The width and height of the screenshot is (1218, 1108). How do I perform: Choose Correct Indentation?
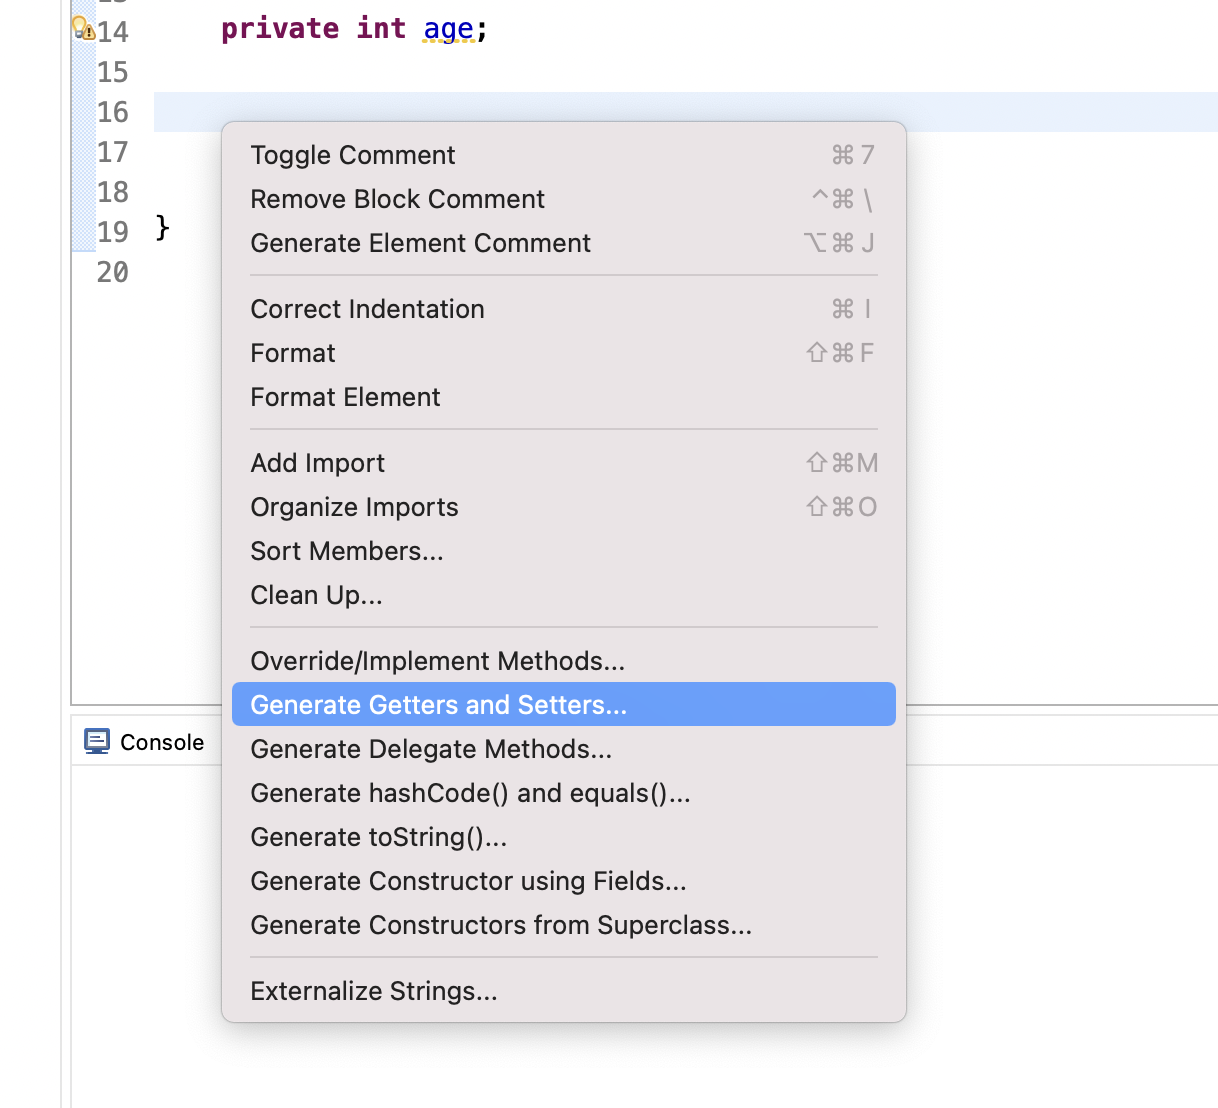pos(563,309)
